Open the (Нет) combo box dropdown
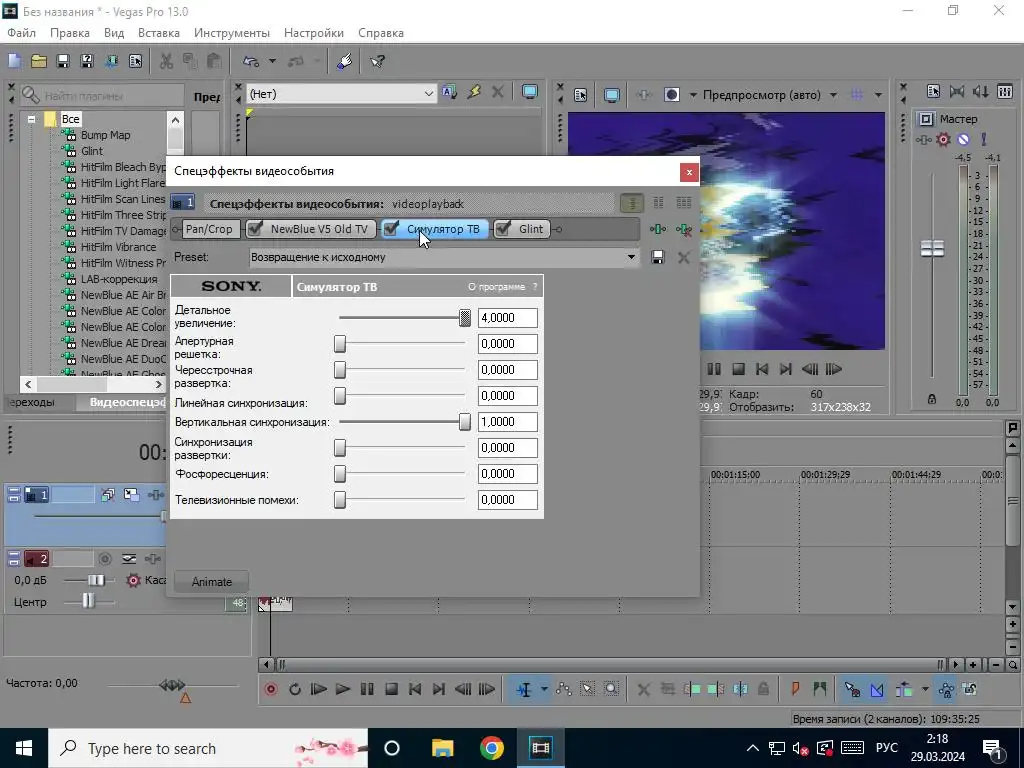 (x=428, y=94)
